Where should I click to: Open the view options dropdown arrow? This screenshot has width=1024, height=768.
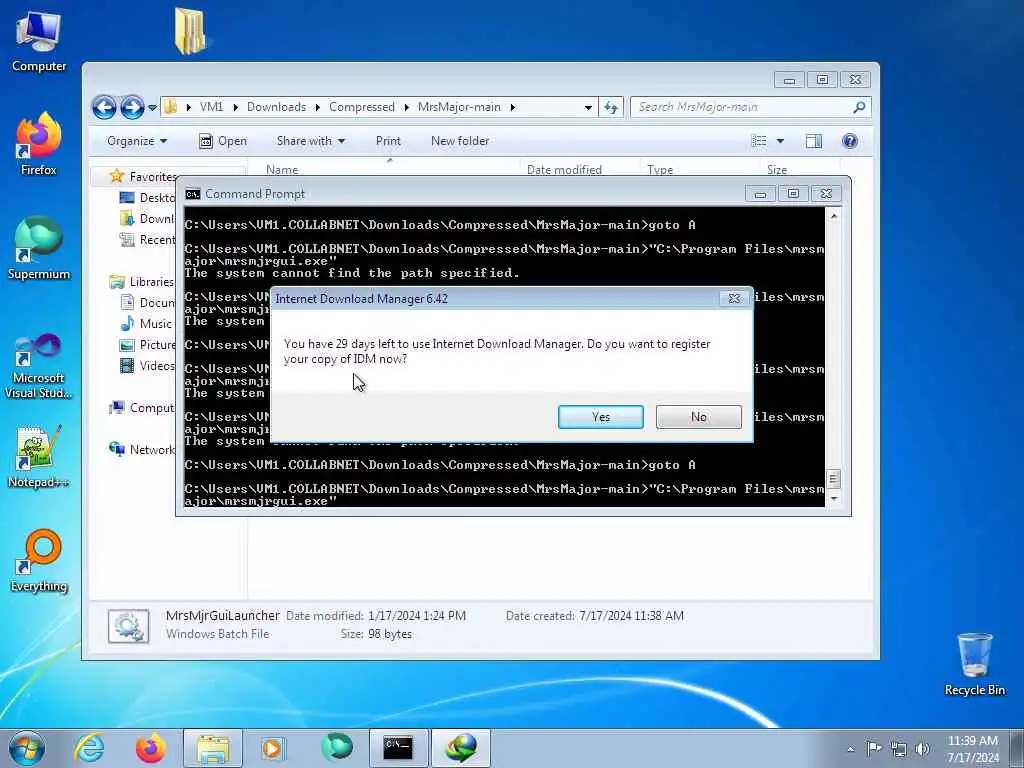point(780,141)
